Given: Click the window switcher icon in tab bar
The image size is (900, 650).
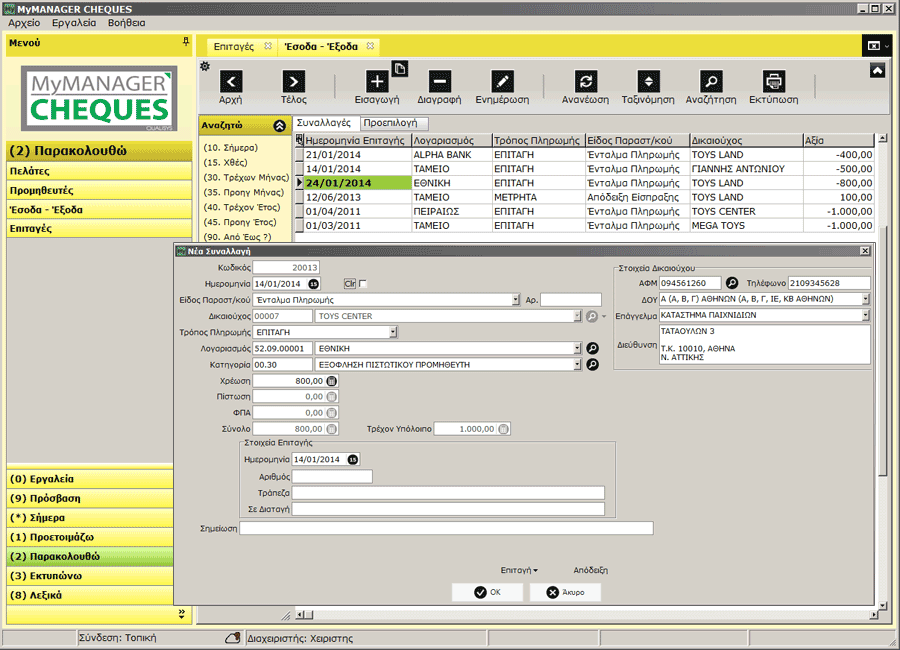Looking at the screenshot, I should point(874,46).
